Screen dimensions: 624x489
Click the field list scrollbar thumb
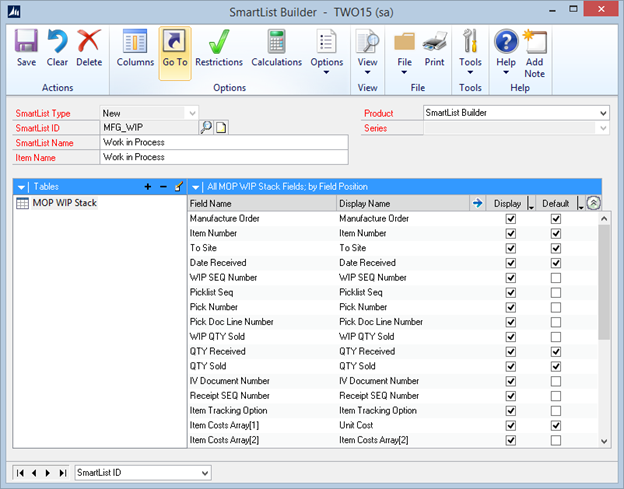pos(604,282)
